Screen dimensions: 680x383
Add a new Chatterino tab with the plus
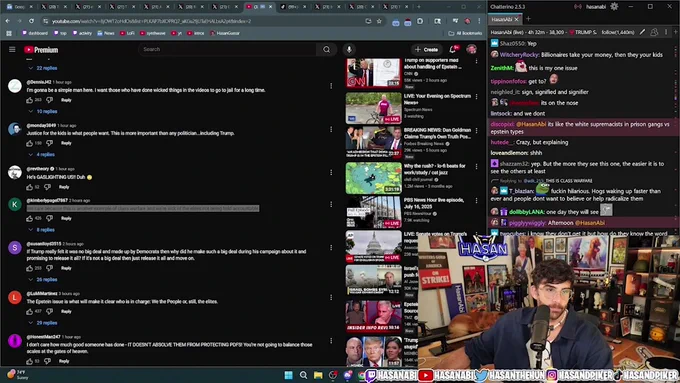[x=528, y=19]
